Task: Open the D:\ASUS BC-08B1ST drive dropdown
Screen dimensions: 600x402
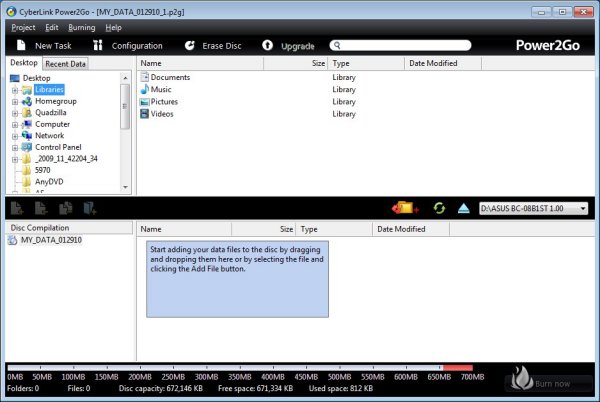Action: coord(583,208)
